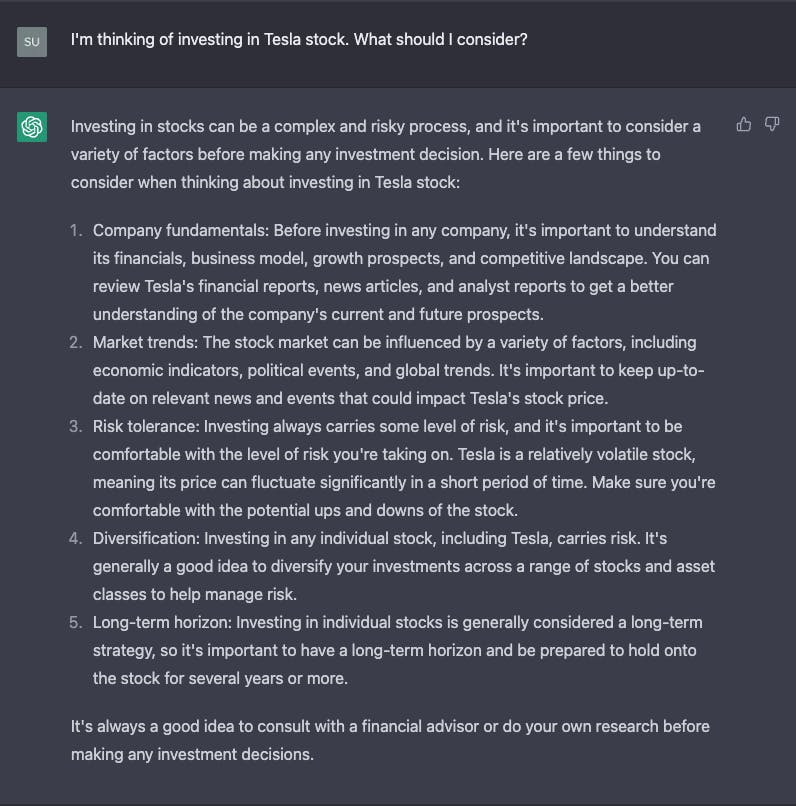Click the line 'the stock for several years or more'
Screen dimensions: 796x806
click(220, 679)
